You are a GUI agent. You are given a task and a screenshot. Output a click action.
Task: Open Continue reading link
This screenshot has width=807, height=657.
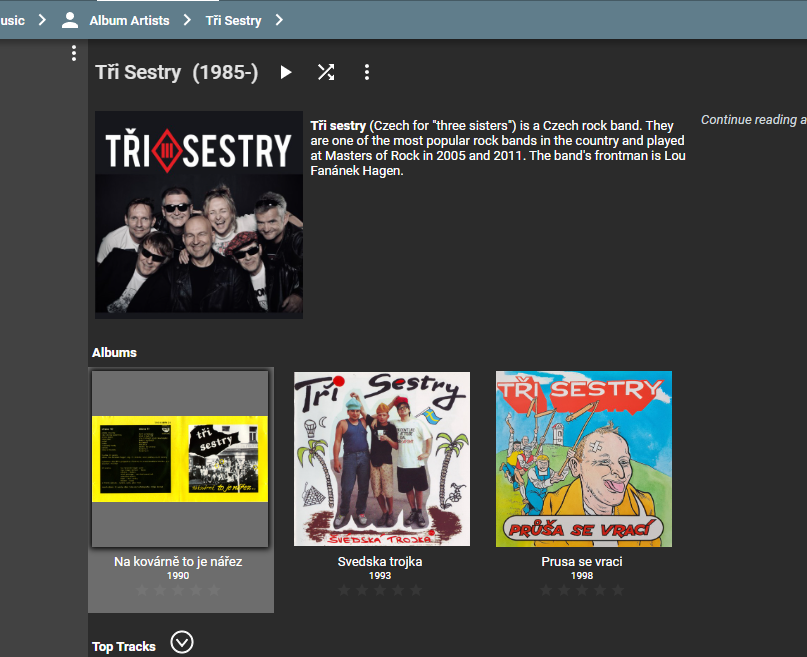click(753, 120)
